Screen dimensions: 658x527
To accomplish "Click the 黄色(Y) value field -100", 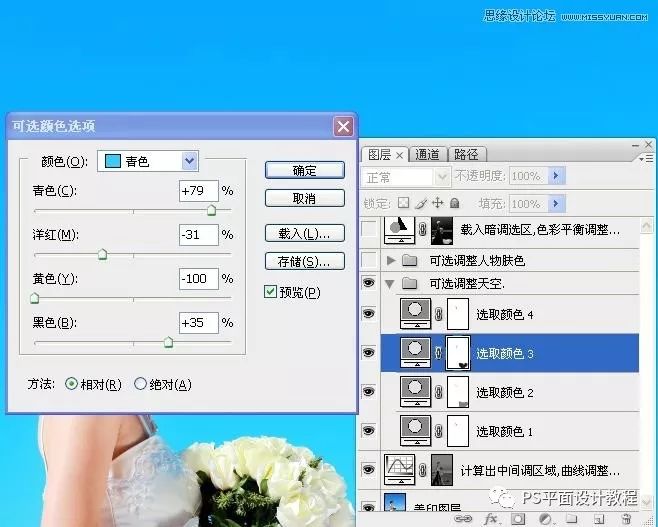I will click(198, 279).
